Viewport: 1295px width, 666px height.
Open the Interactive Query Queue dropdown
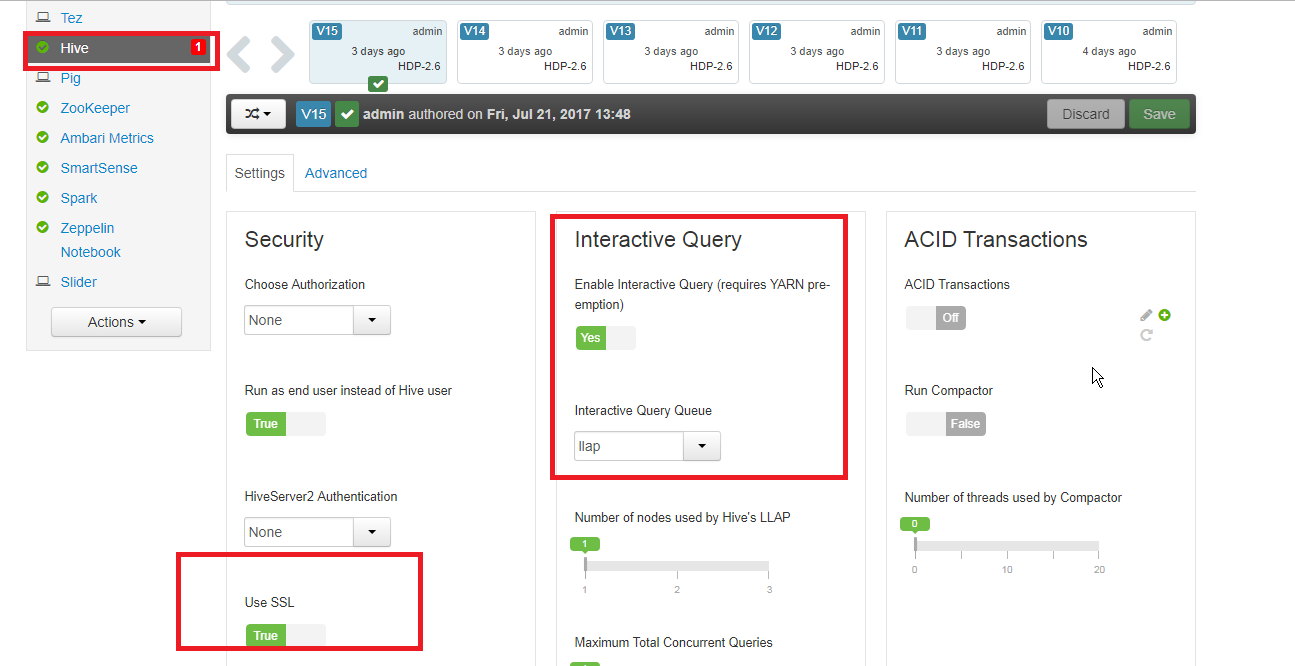701,446
